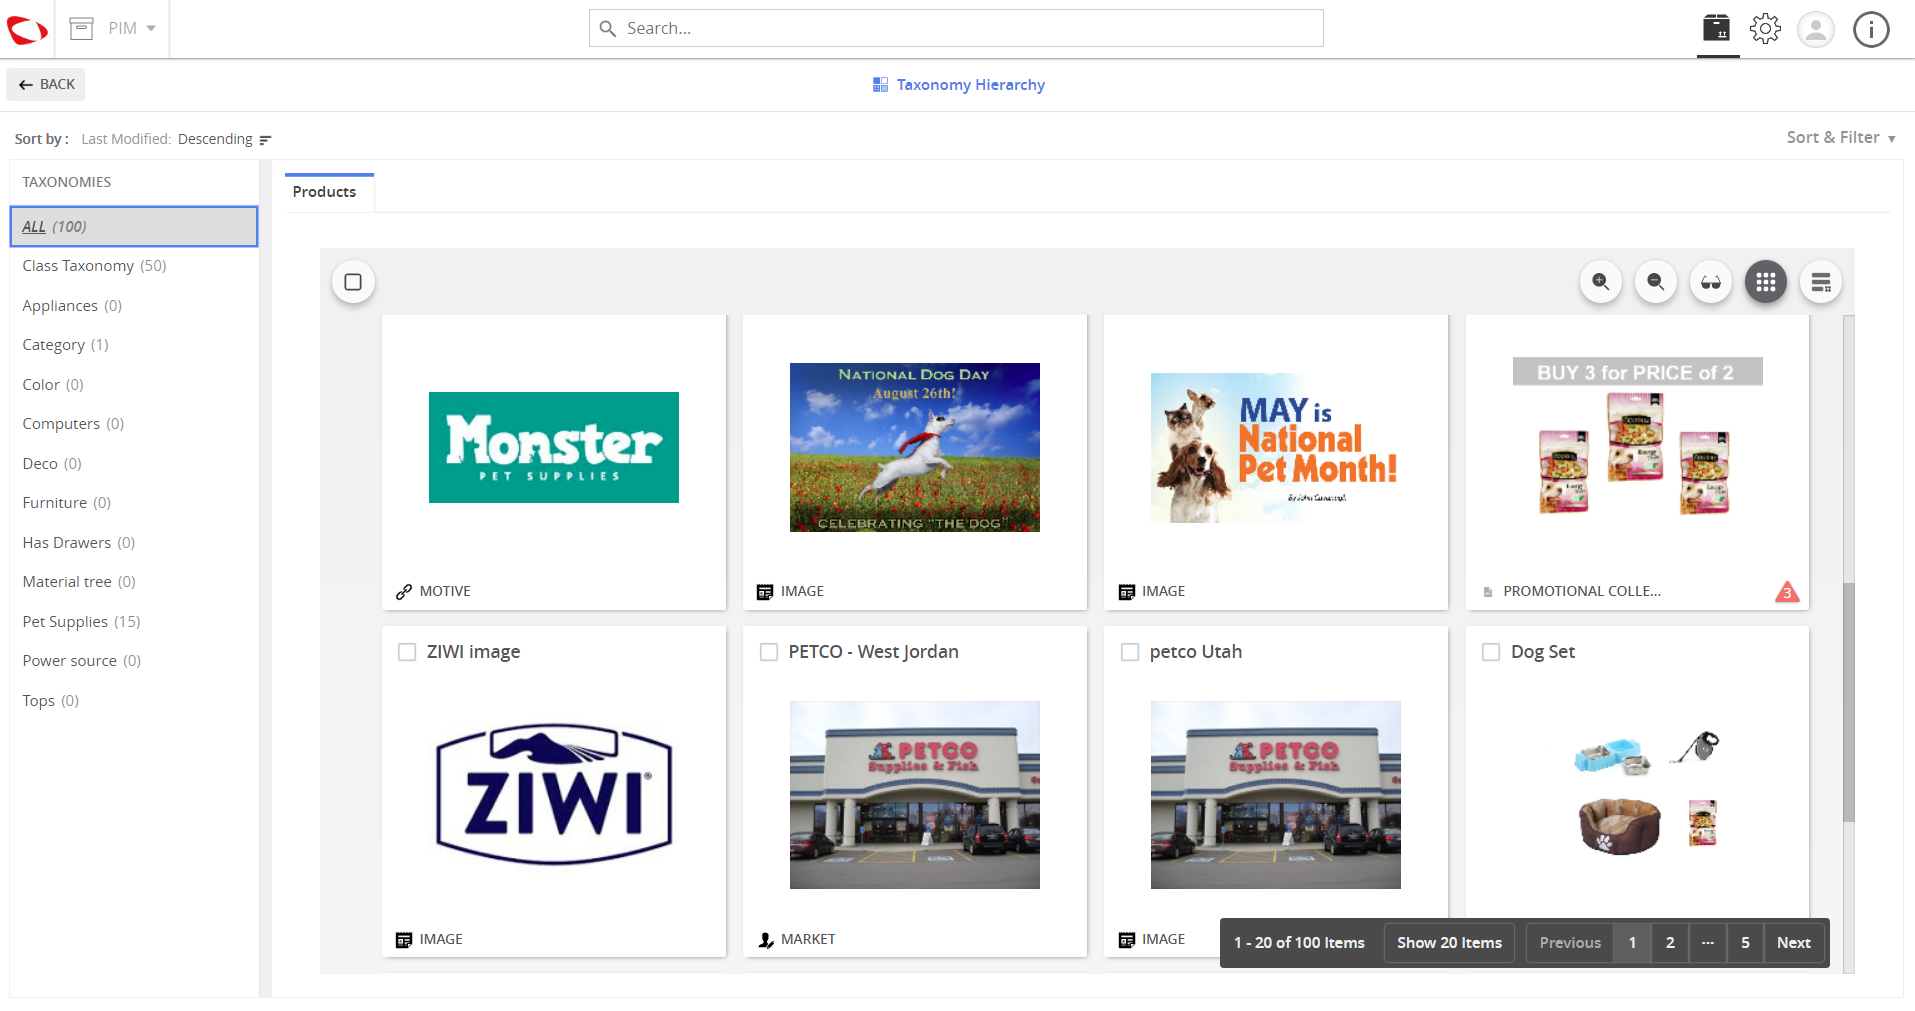Click the Promotional Collection document icon
The height and width of the screenshot is (1011, 1915).
pyautogui.click(x=1488, y=592)
